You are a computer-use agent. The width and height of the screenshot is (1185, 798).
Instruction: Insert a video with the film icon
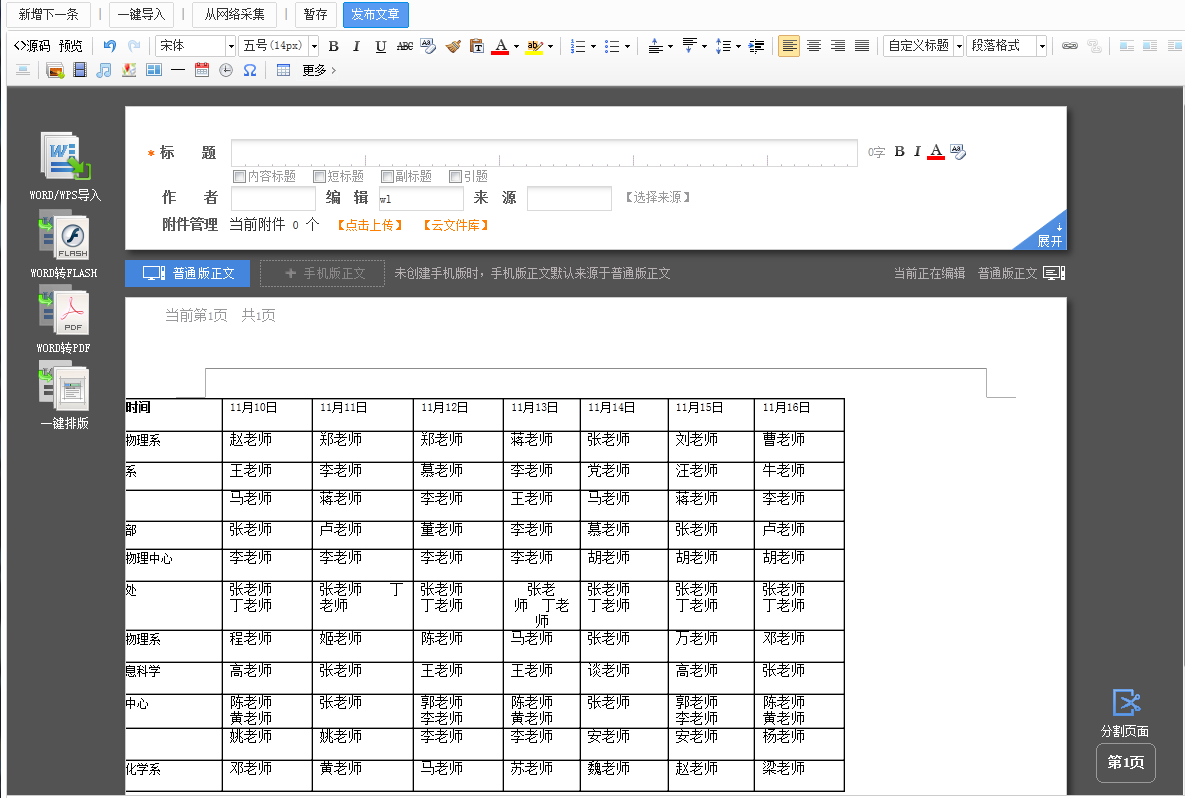79,70
